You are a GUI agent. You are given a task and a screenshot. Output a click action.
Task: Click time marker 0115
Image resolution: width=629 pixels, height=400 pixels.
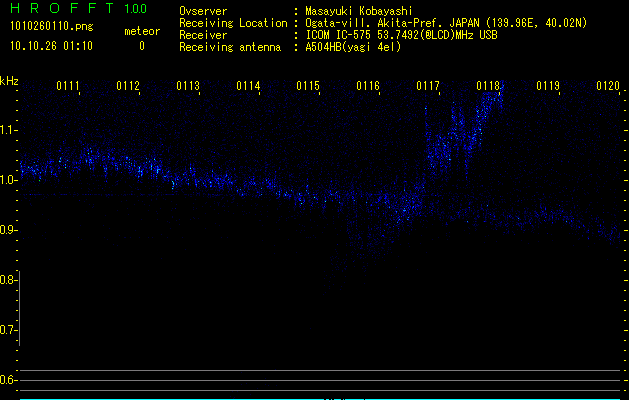tap(308, 86)
